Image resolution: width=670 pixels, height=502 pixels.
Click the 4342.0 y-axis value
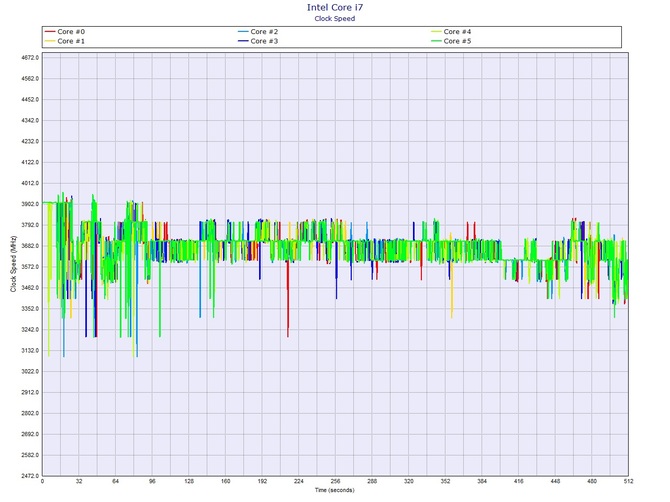tap(30, 120)
